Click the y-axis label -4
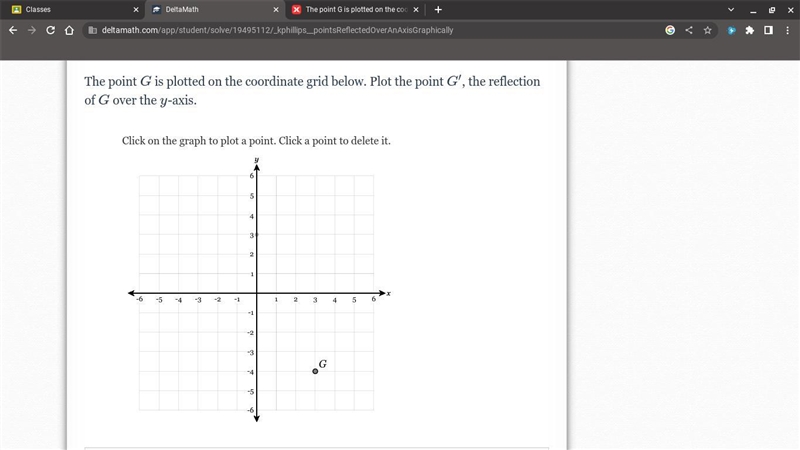This screenshot has height=450, width=800. coord(251,372)
